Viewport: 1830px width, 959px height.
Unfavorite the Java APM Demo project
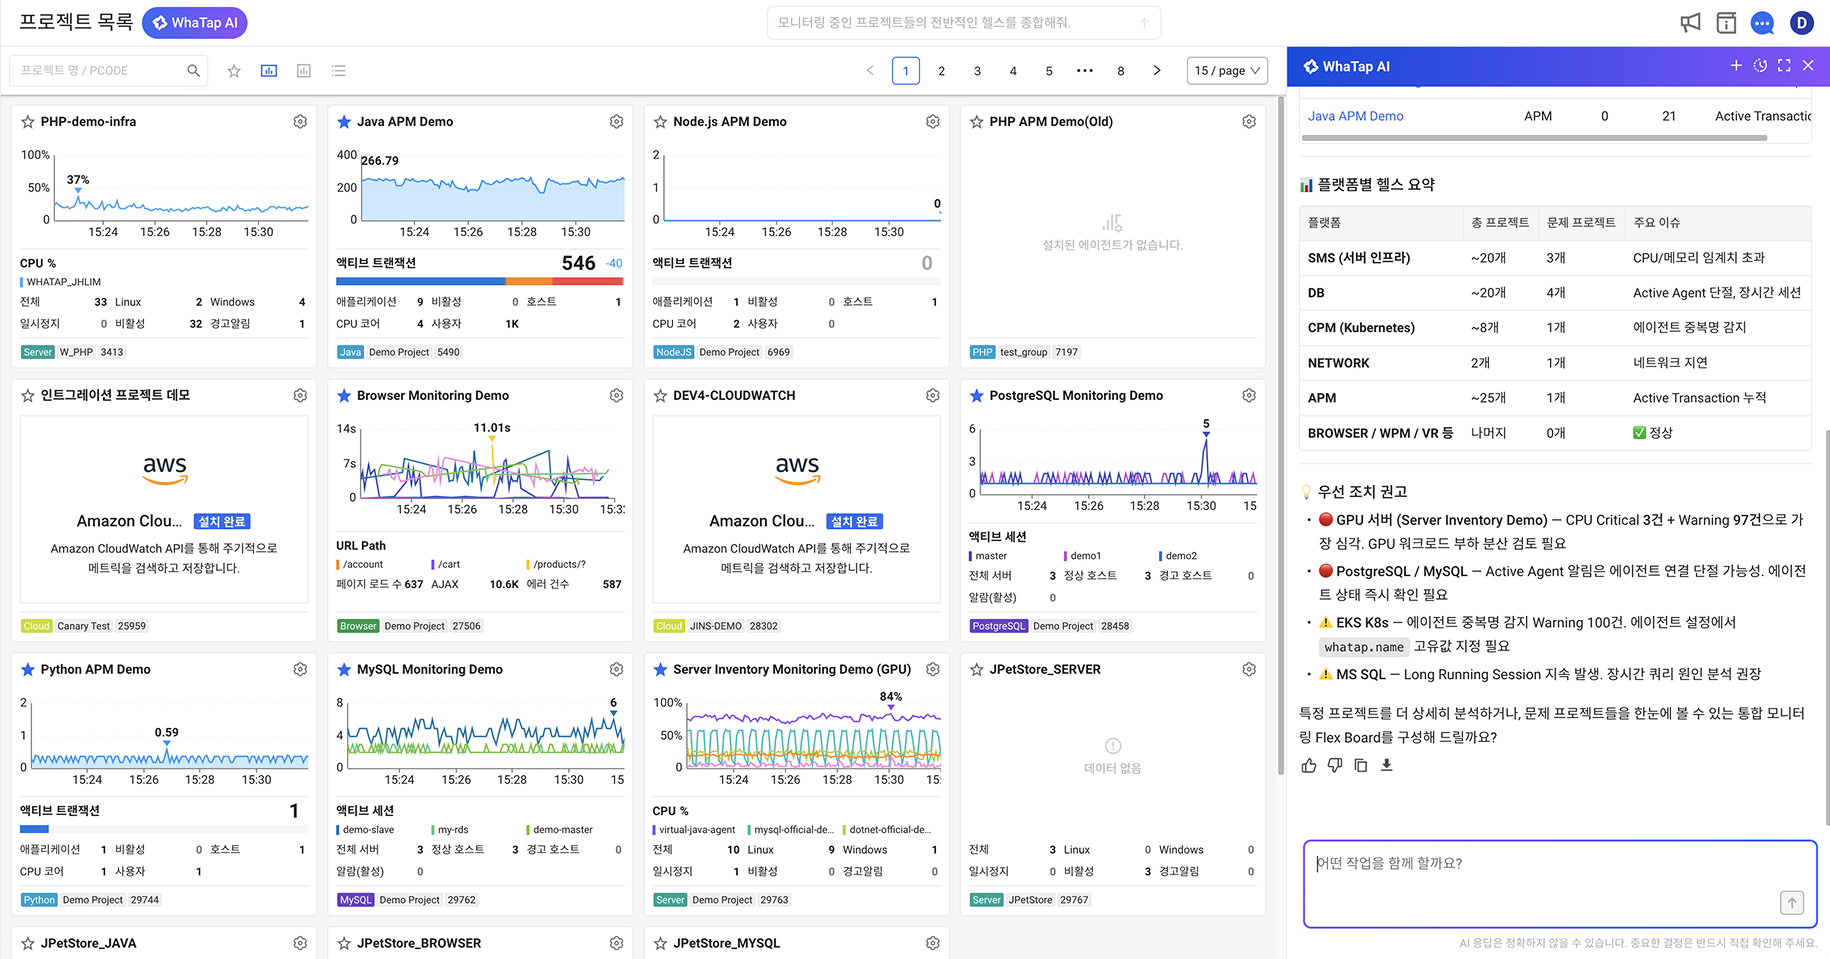tap(344, 122)
